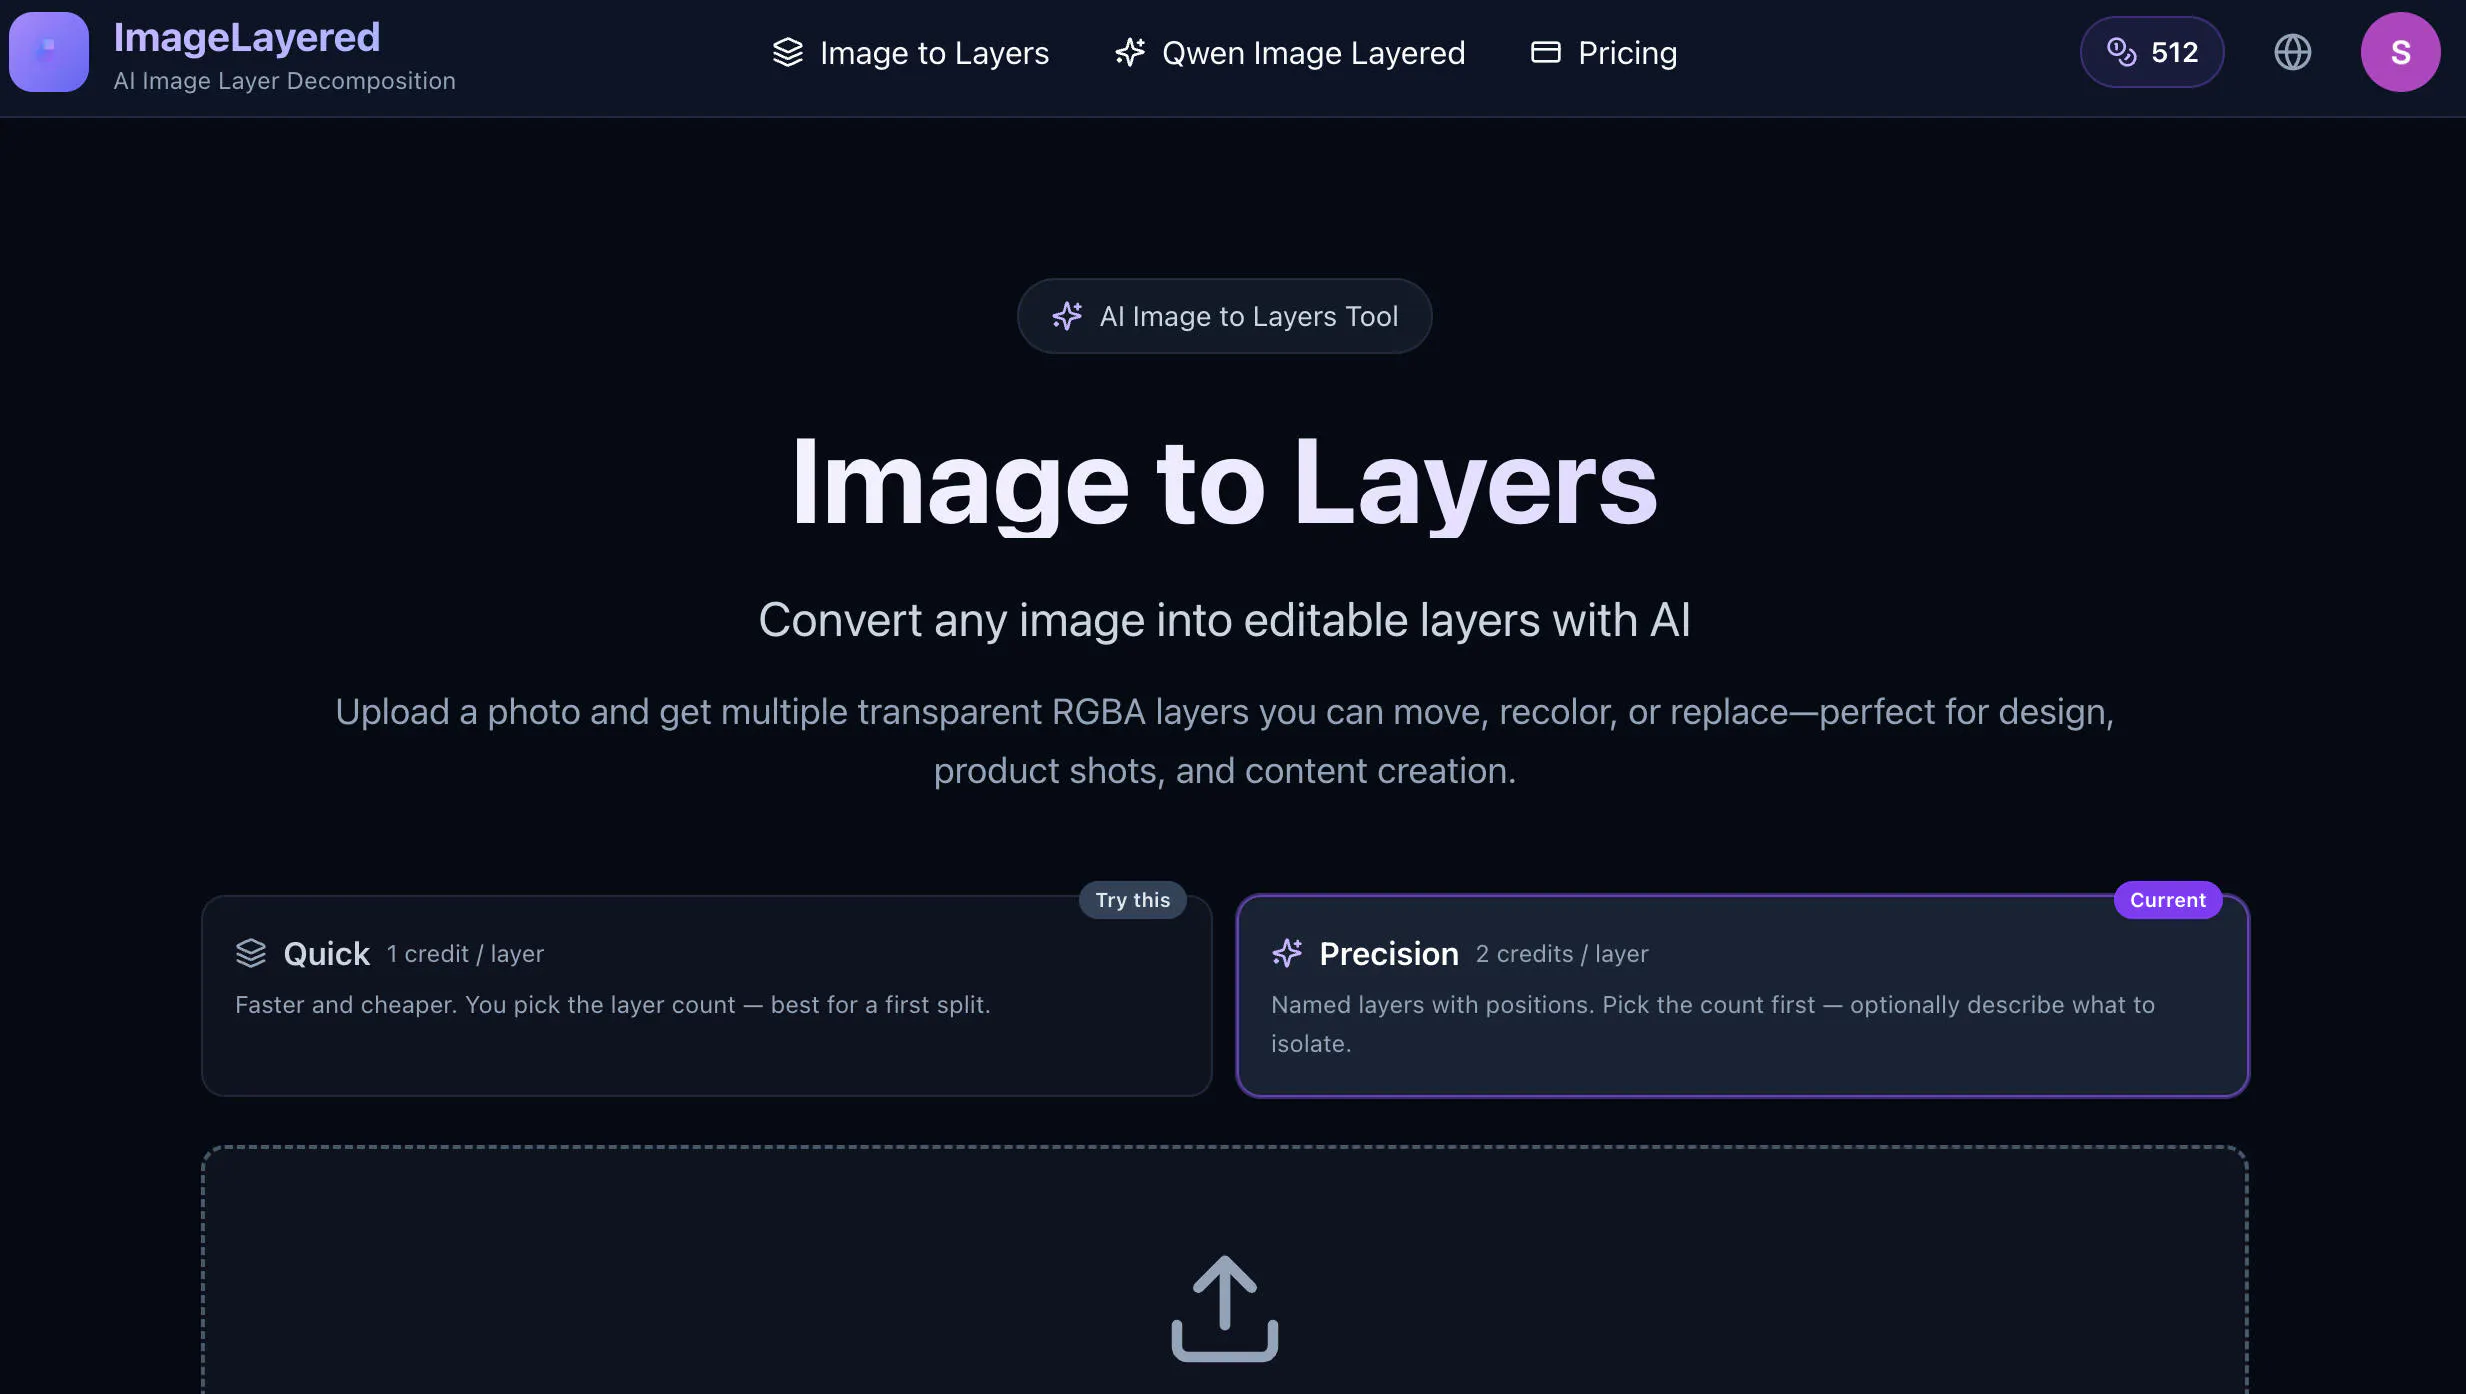Open the globe language selector
This screenshot has height=1394, width=2466.
[x=2293, y=52]
